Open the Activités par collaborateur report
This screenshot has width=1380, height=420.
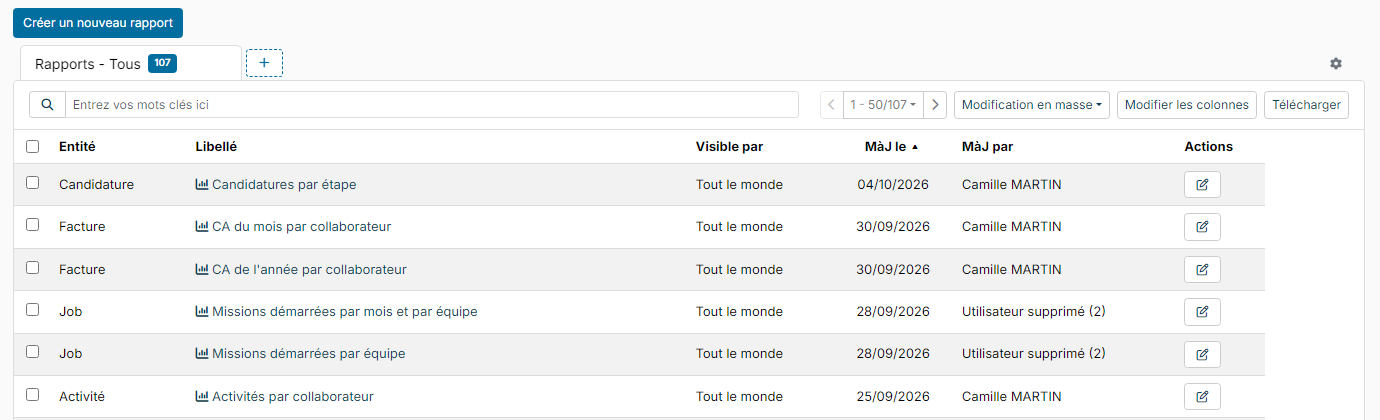[293, 397]
